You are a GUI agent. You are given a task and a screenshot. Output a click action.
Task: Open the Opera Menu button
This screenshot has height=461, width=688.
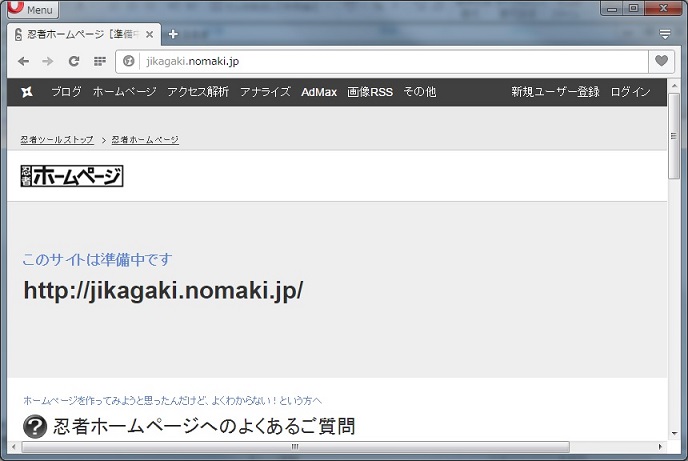click(33, 9)
